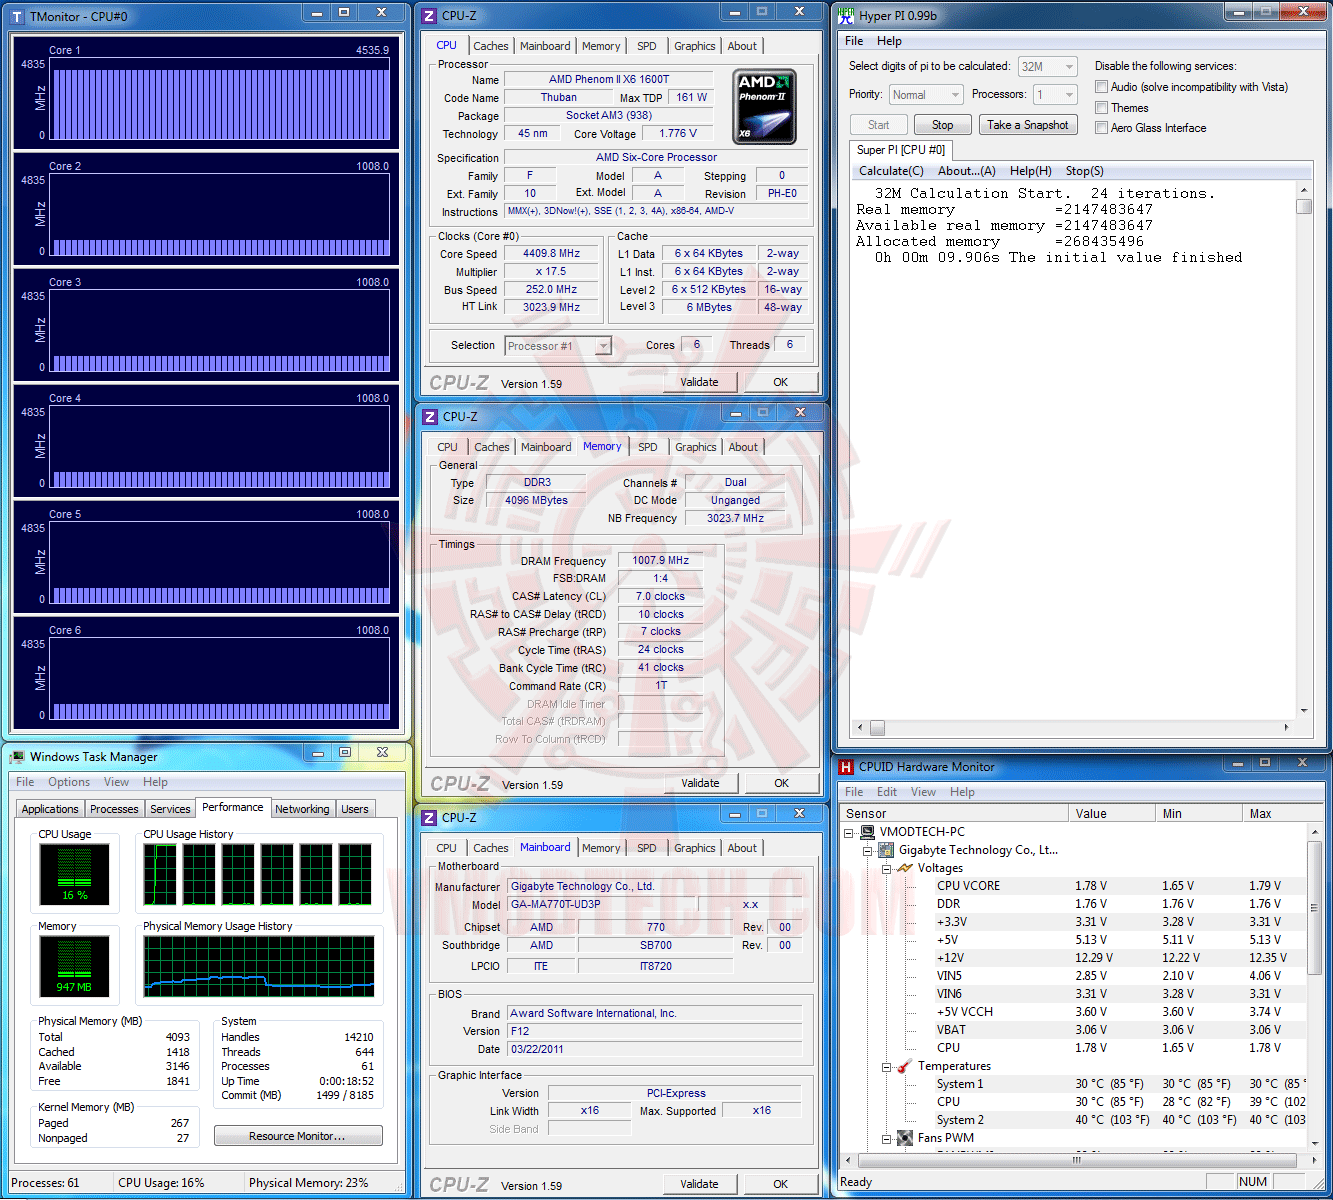The width and height of the screenshot is (1333, 1200).
Task: Open the digits of pi dropdown showing 32M
Action: point(1047,67)
